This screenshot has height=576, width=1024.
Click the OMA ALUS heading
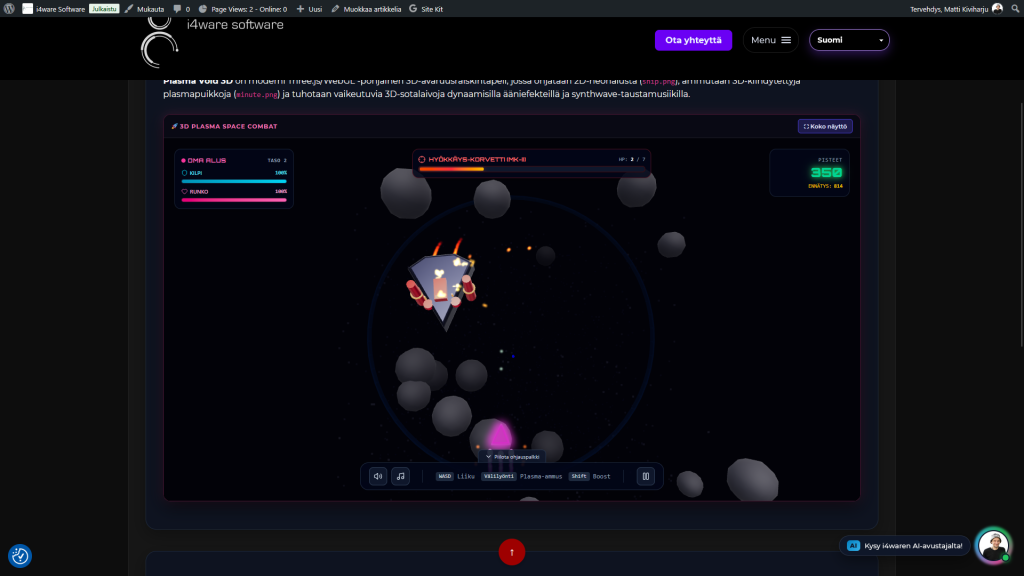pos(206,160)
